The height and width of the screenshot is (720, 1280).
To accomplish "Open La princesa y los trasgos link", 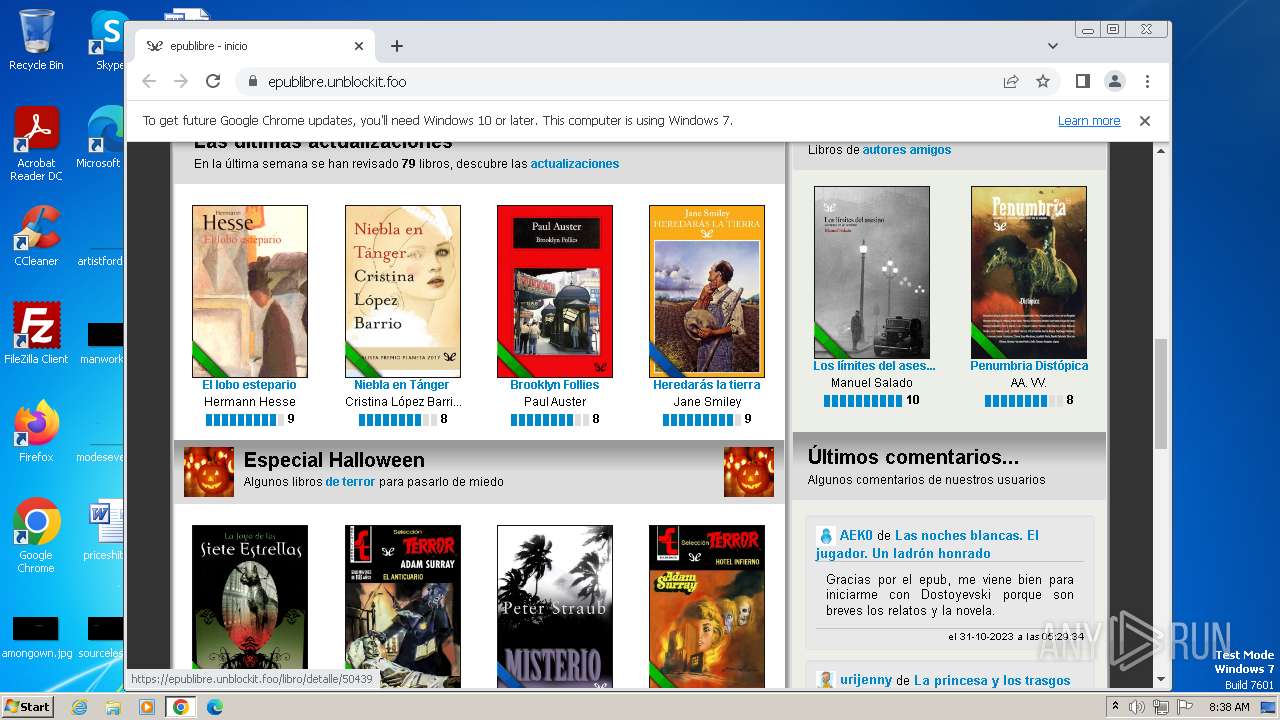I will coord(992,680).
